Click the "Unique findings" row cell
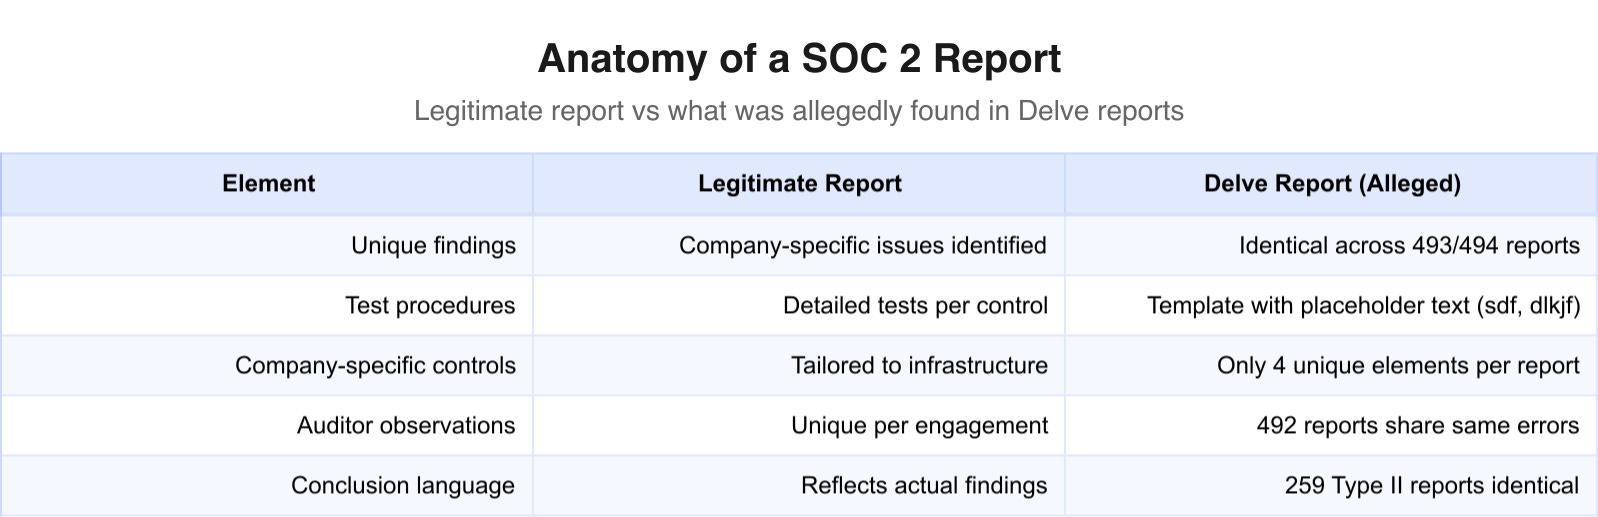This screenshot has width=1598, height=517. pyautogui.click(x=433, y=246)
